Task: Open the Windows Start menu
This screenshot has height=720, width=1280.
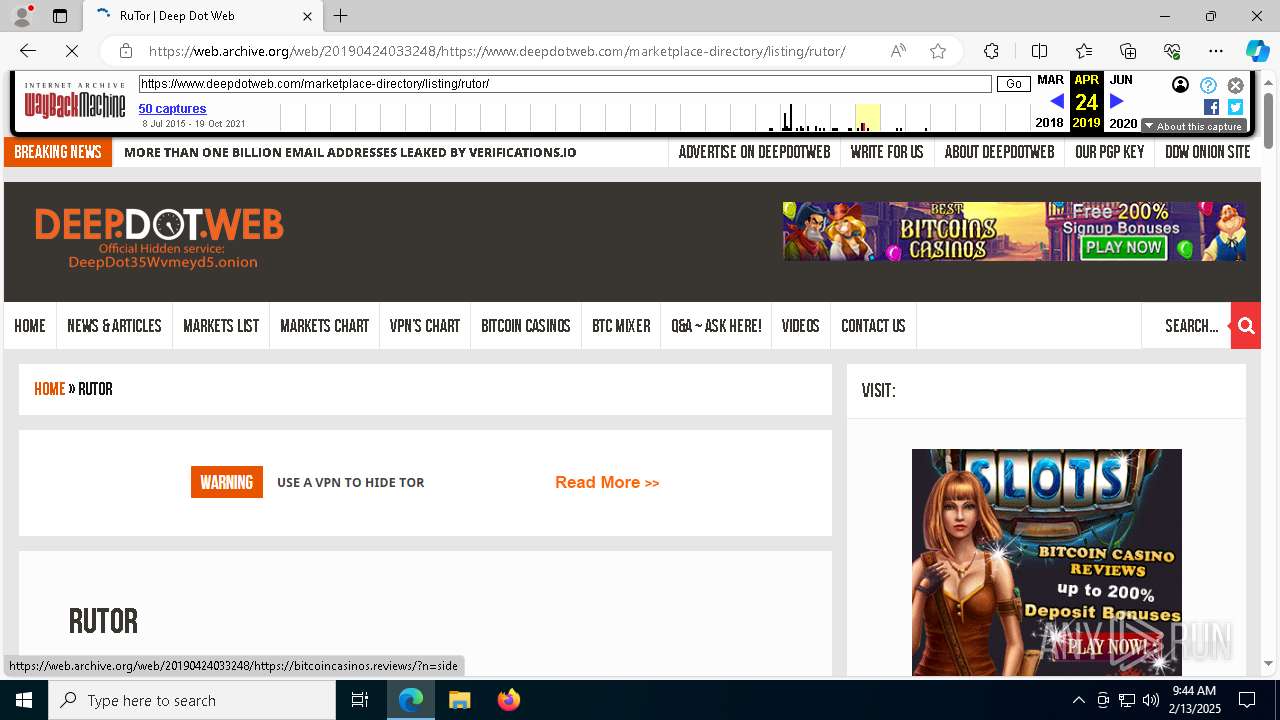Action: coord(24,700)
